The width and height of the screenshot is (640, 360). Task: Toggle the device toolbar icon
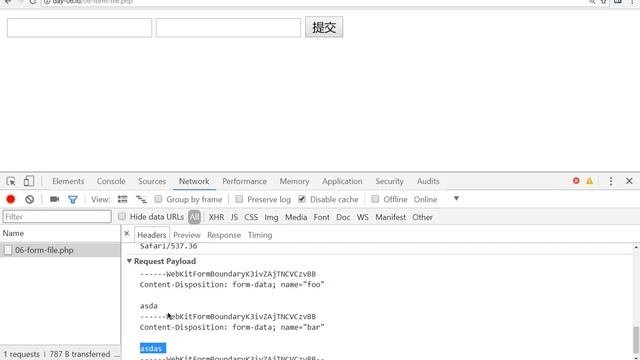click(29, 181)
